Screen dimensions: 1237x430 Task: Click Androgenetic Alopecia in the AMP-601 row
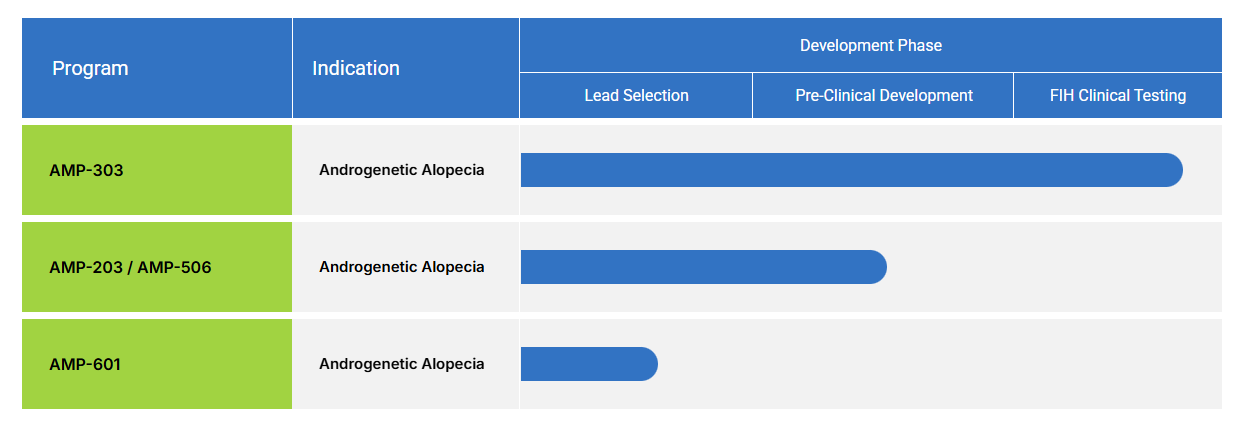401,364
